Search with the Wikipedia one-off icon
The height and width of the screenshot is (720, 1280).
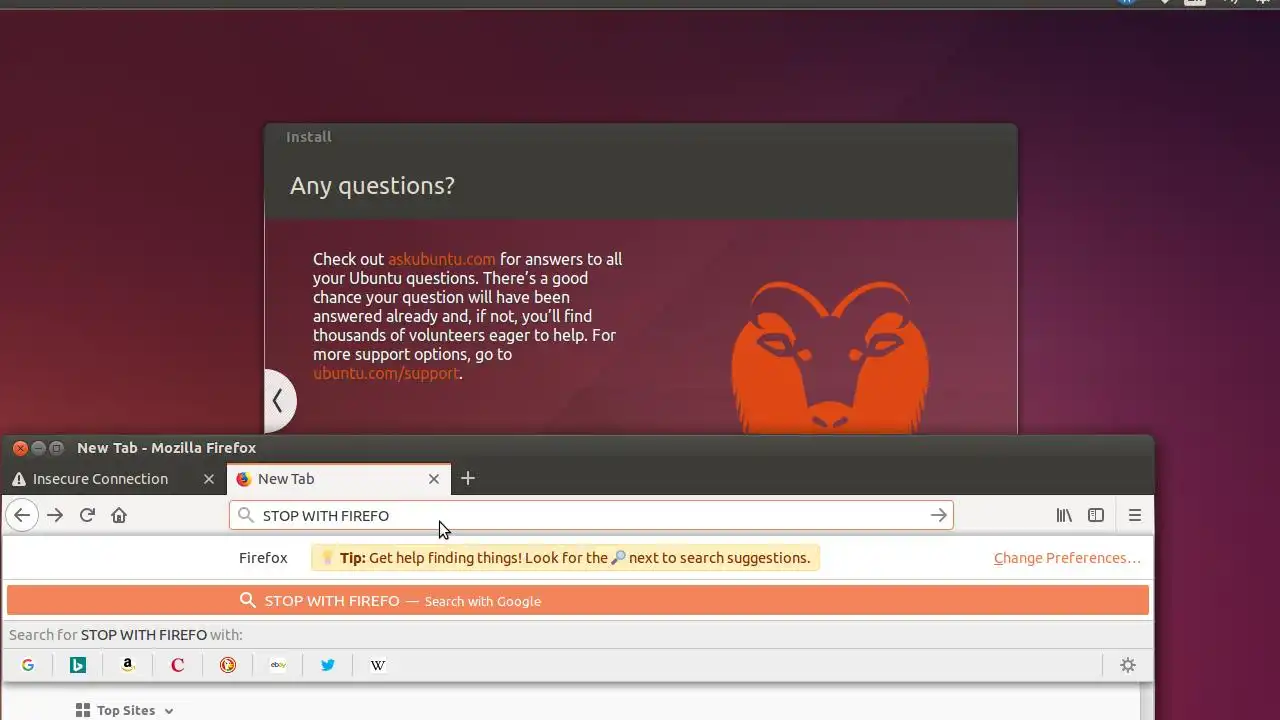tap(378, 665)
